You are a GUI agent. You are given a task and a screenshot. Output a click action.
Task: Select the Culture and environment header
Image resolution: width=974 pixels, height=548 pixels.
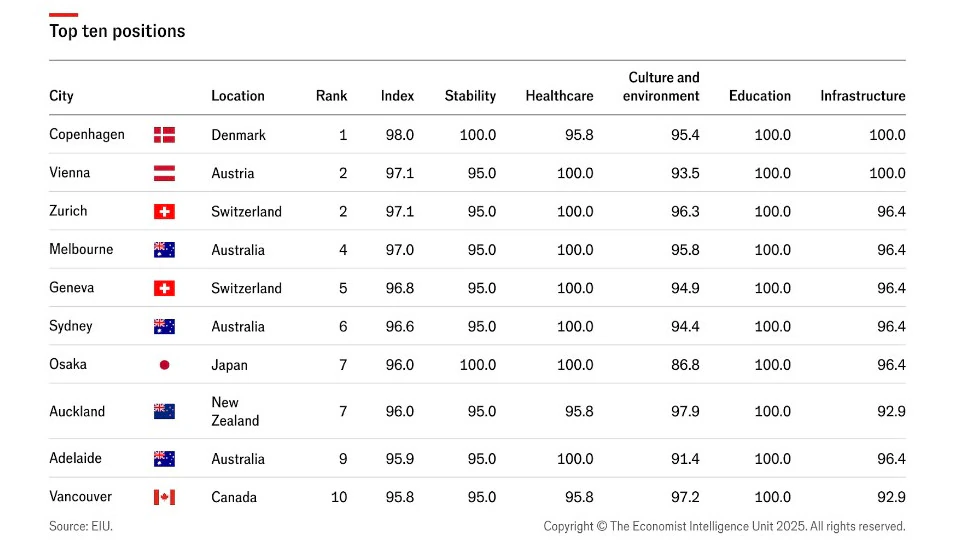pyautogui.click(x=661, y=86)
